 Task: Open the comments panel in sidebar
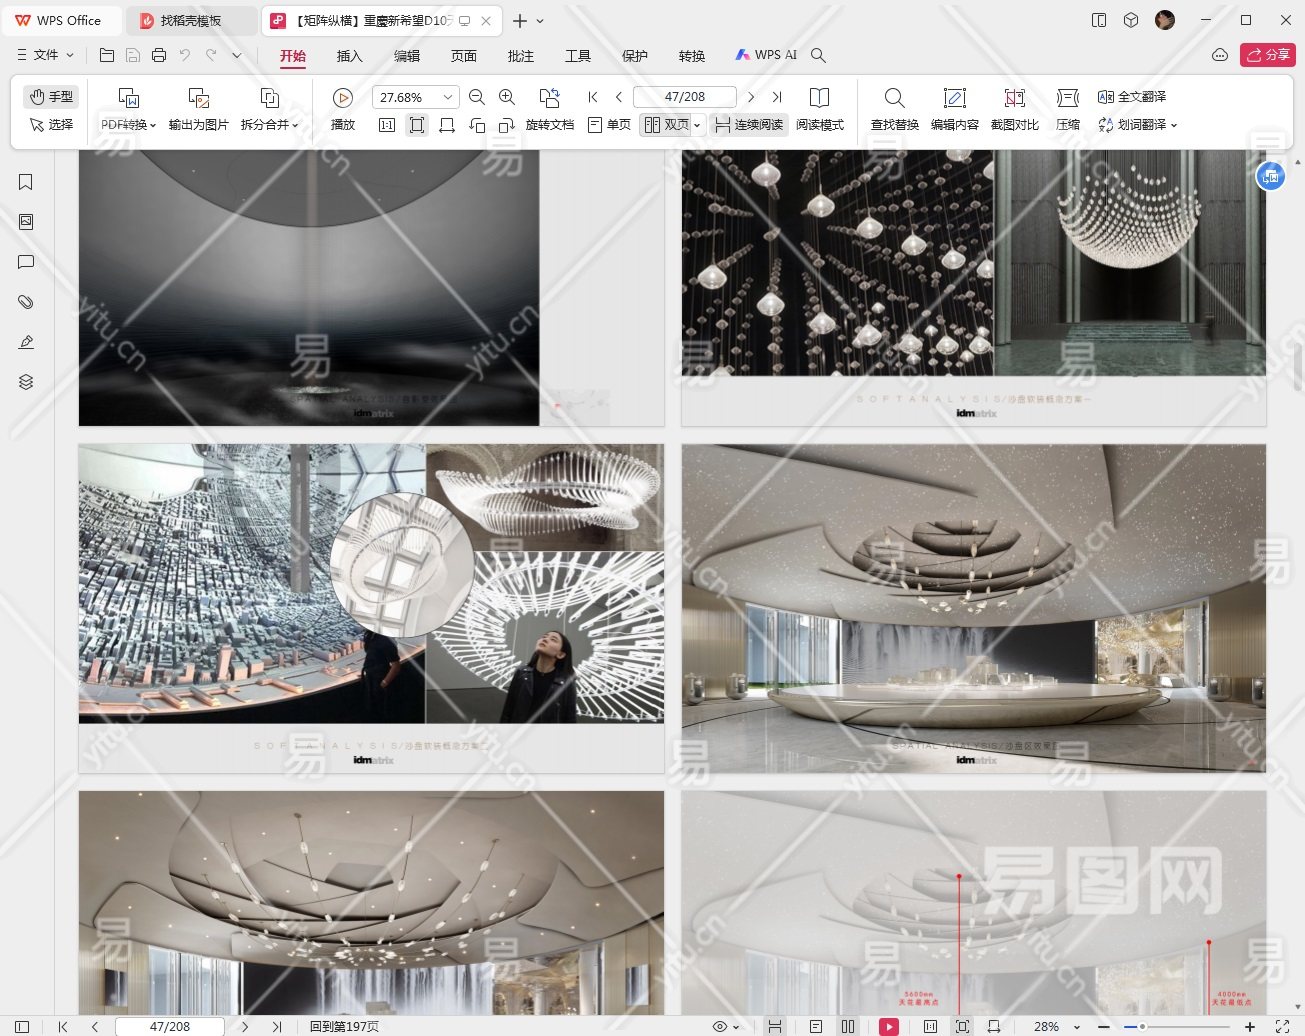pos(26,262)
